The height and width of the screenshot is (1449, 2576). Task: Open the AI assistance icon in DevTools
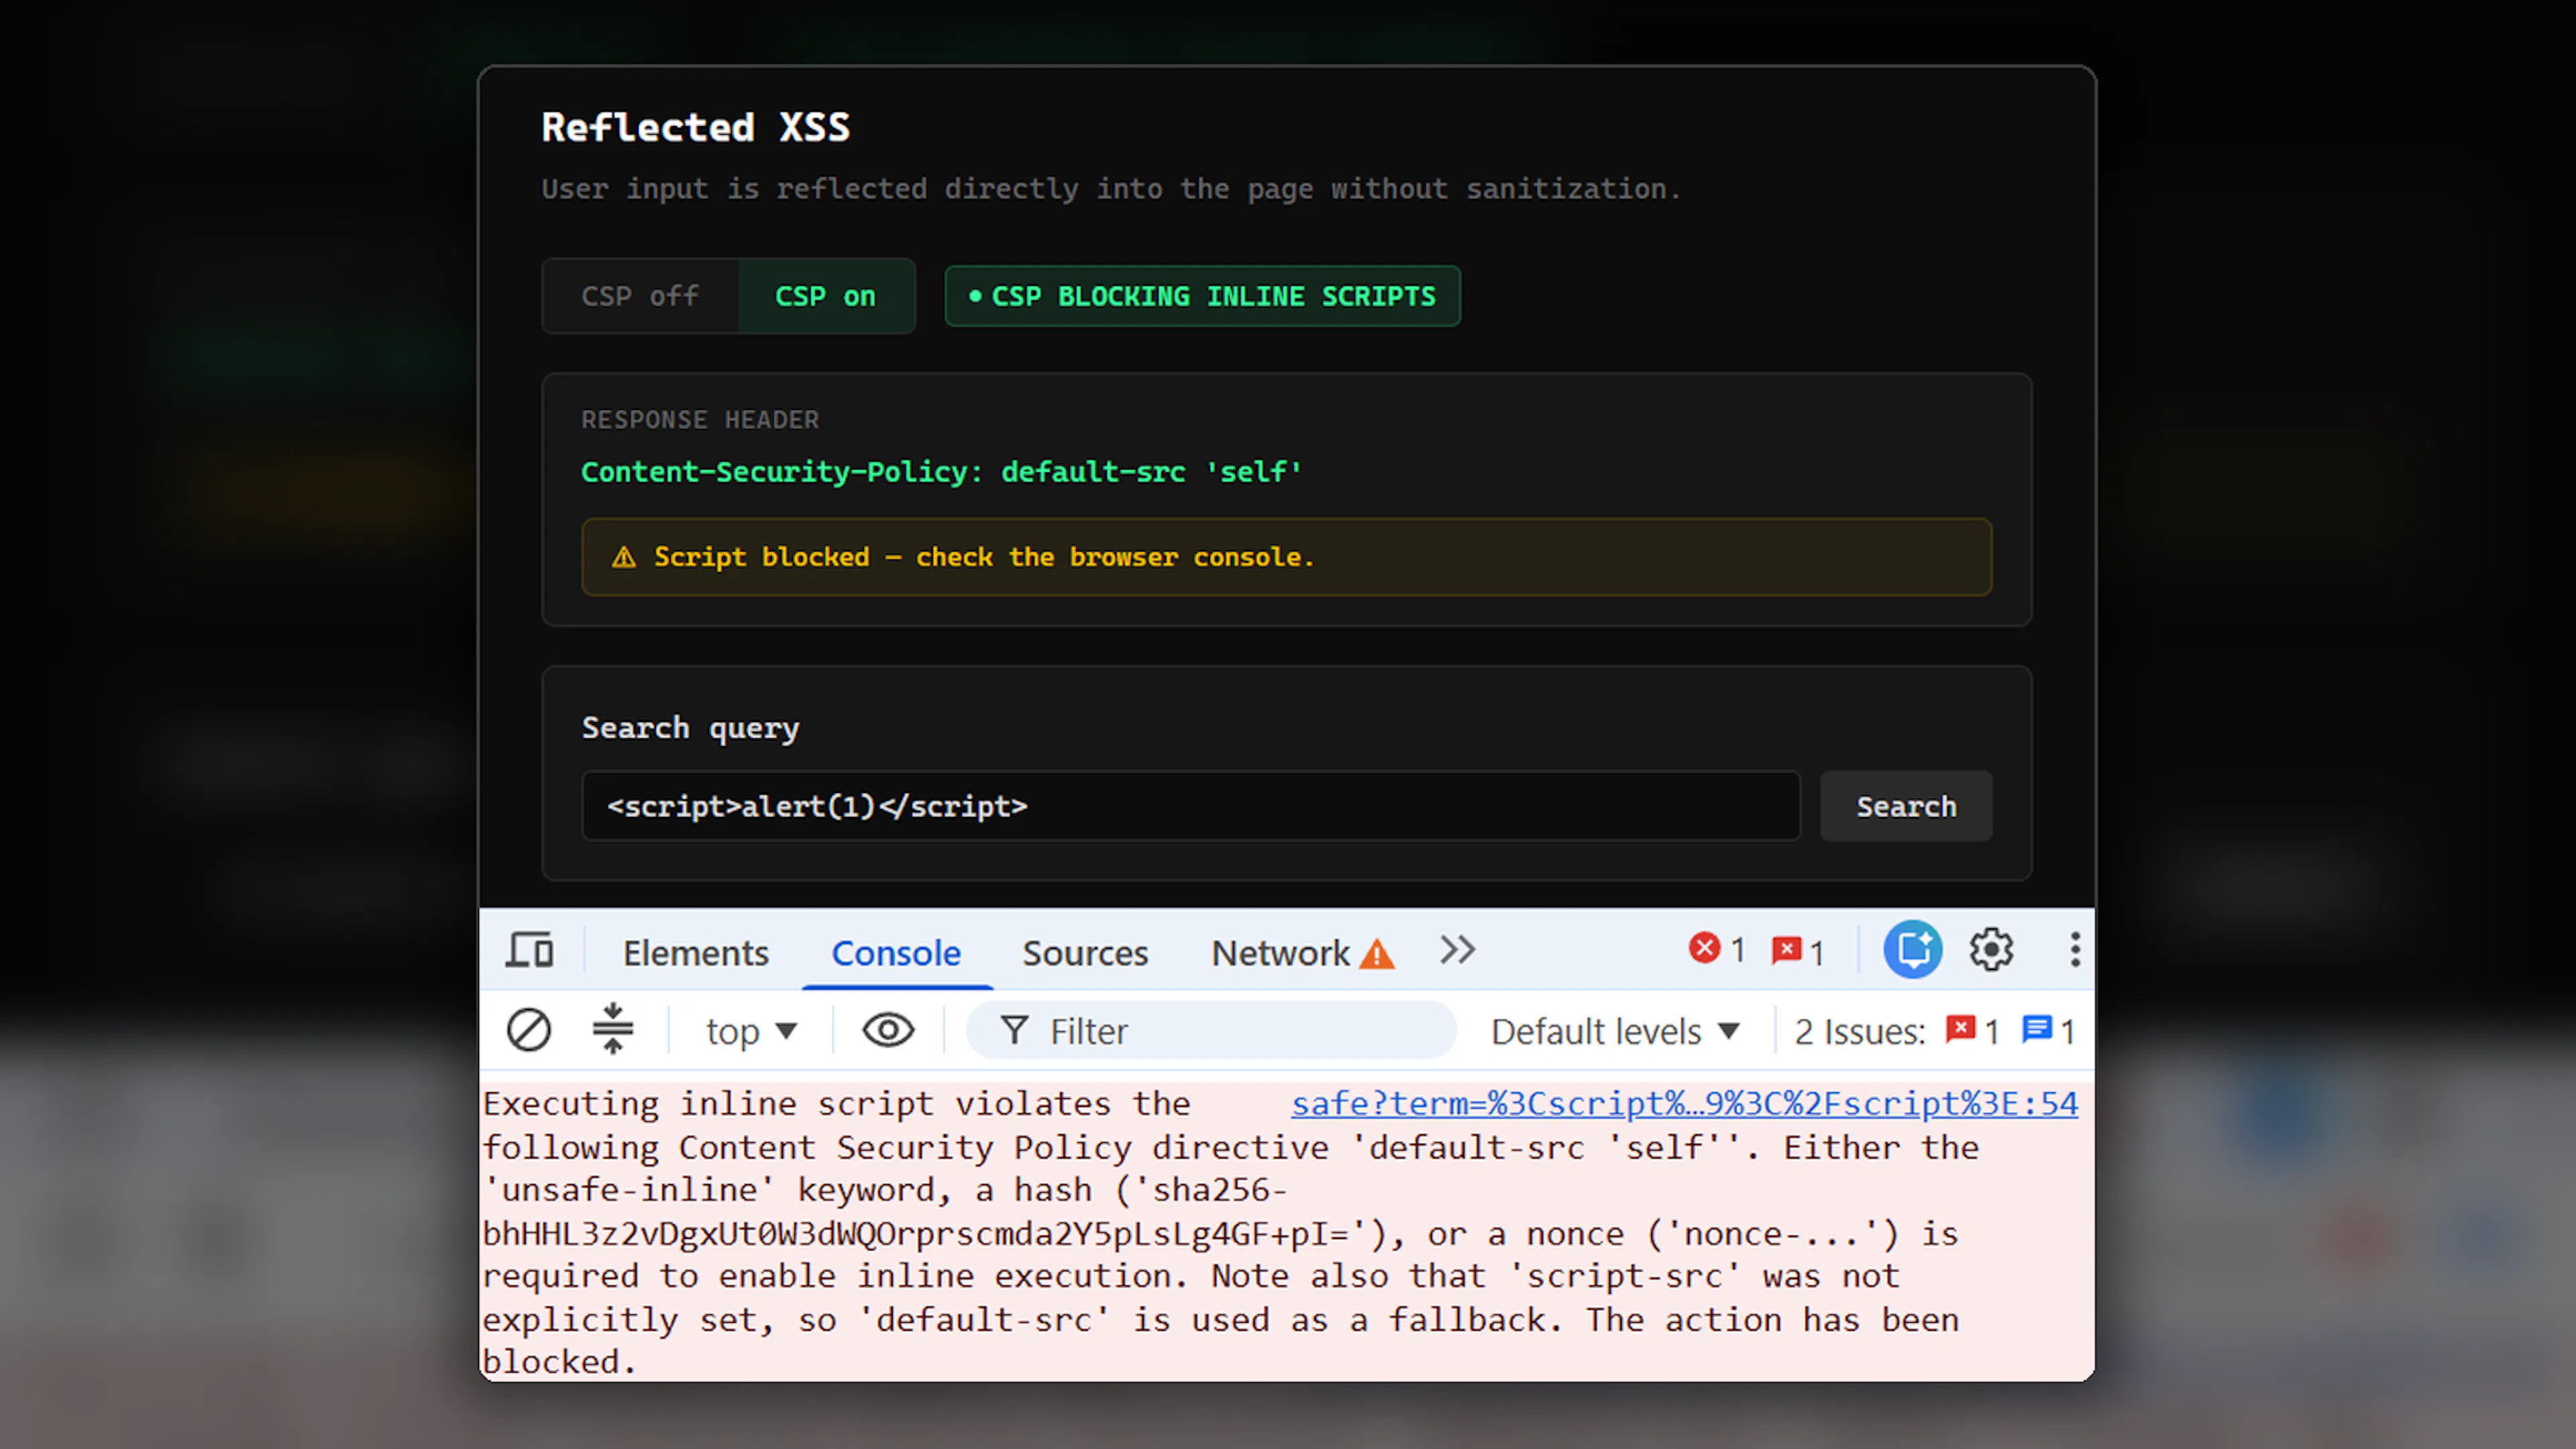coord(1913,950)
